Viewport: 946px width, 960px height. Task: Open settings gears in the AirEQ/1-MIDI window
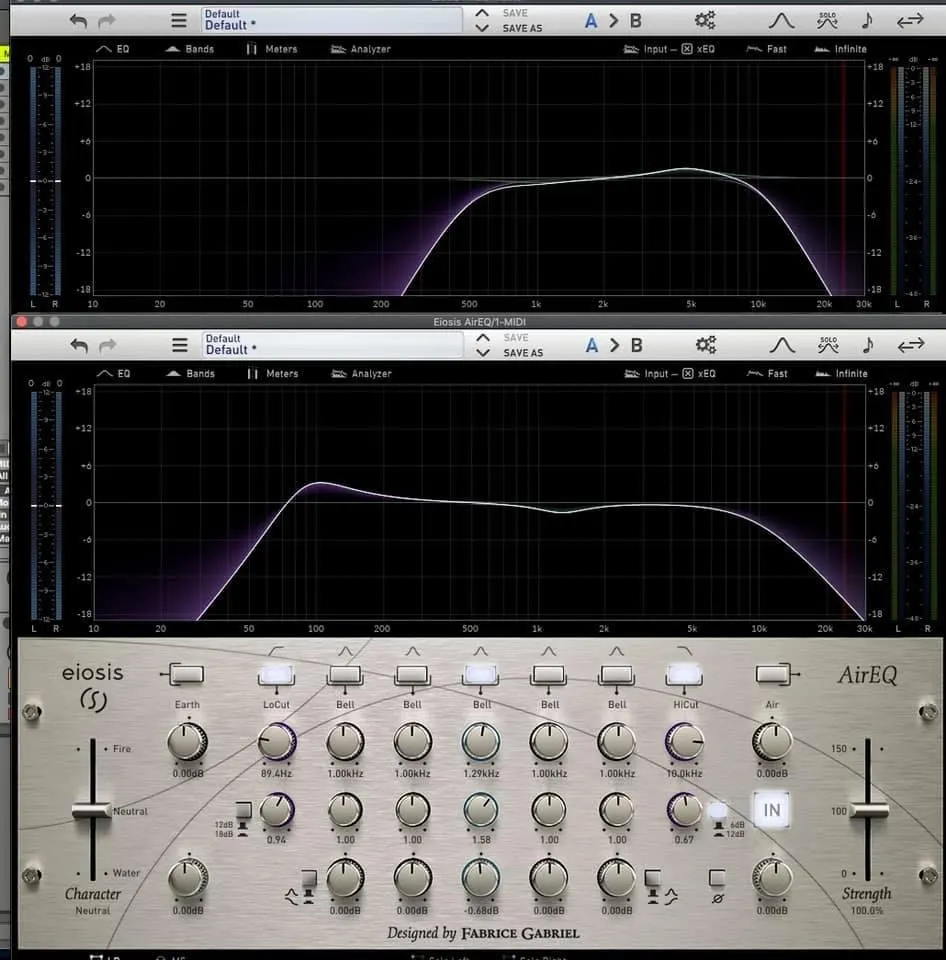tap(705, 345)
